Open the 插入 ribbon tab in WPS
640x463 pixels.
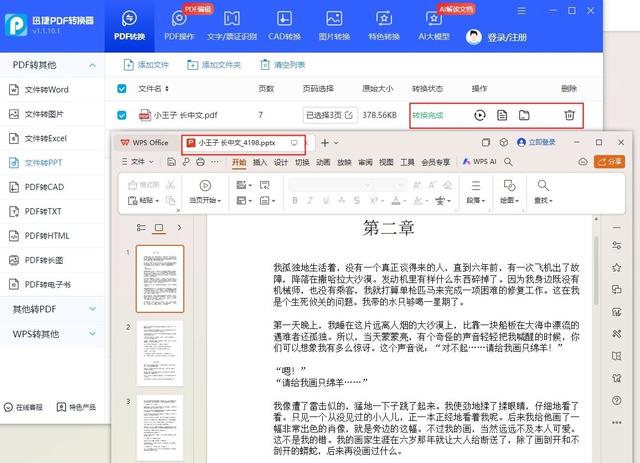260,162
